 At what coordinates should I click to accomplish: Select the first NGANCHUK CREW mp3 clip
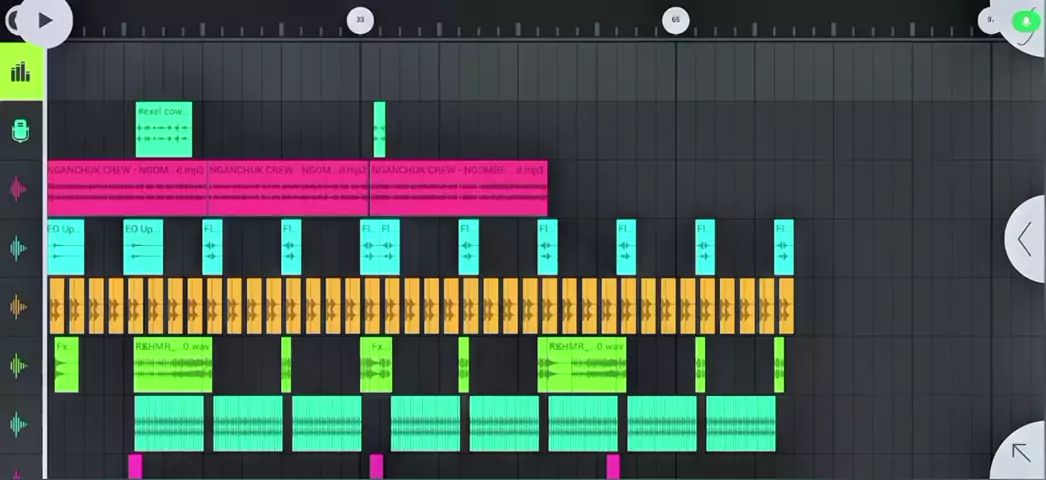[126, 188]
